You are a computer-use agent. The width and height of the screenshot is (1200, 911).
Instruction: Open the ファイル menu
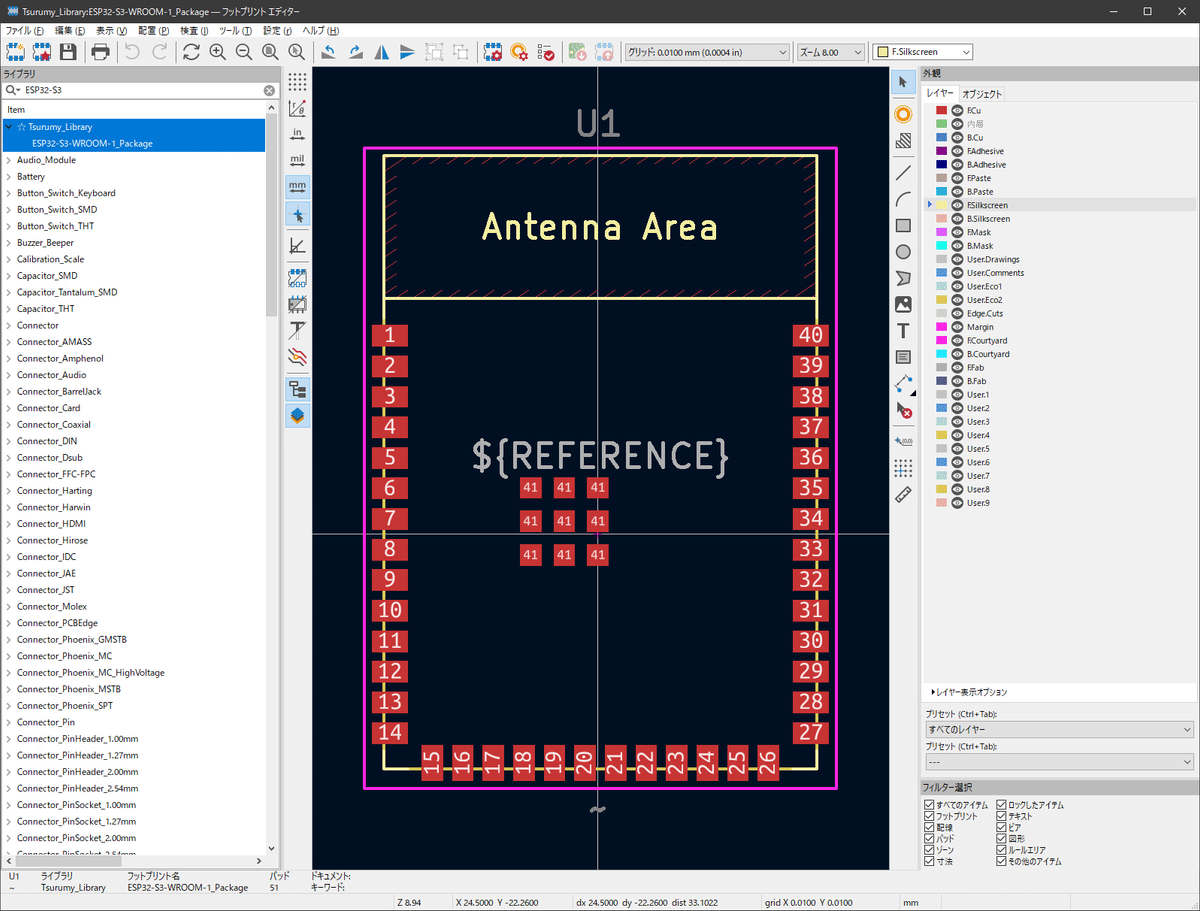click(25, 31)
